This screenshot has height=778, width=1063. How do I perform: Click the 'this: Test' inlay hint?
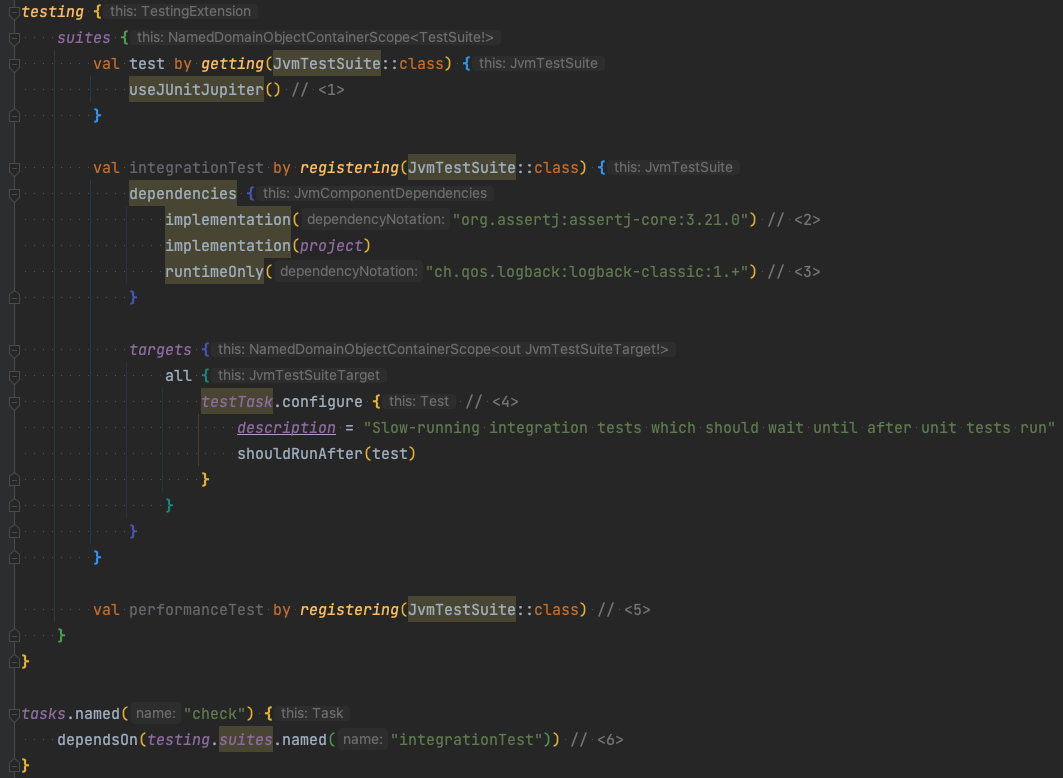(x=420, y=401)
